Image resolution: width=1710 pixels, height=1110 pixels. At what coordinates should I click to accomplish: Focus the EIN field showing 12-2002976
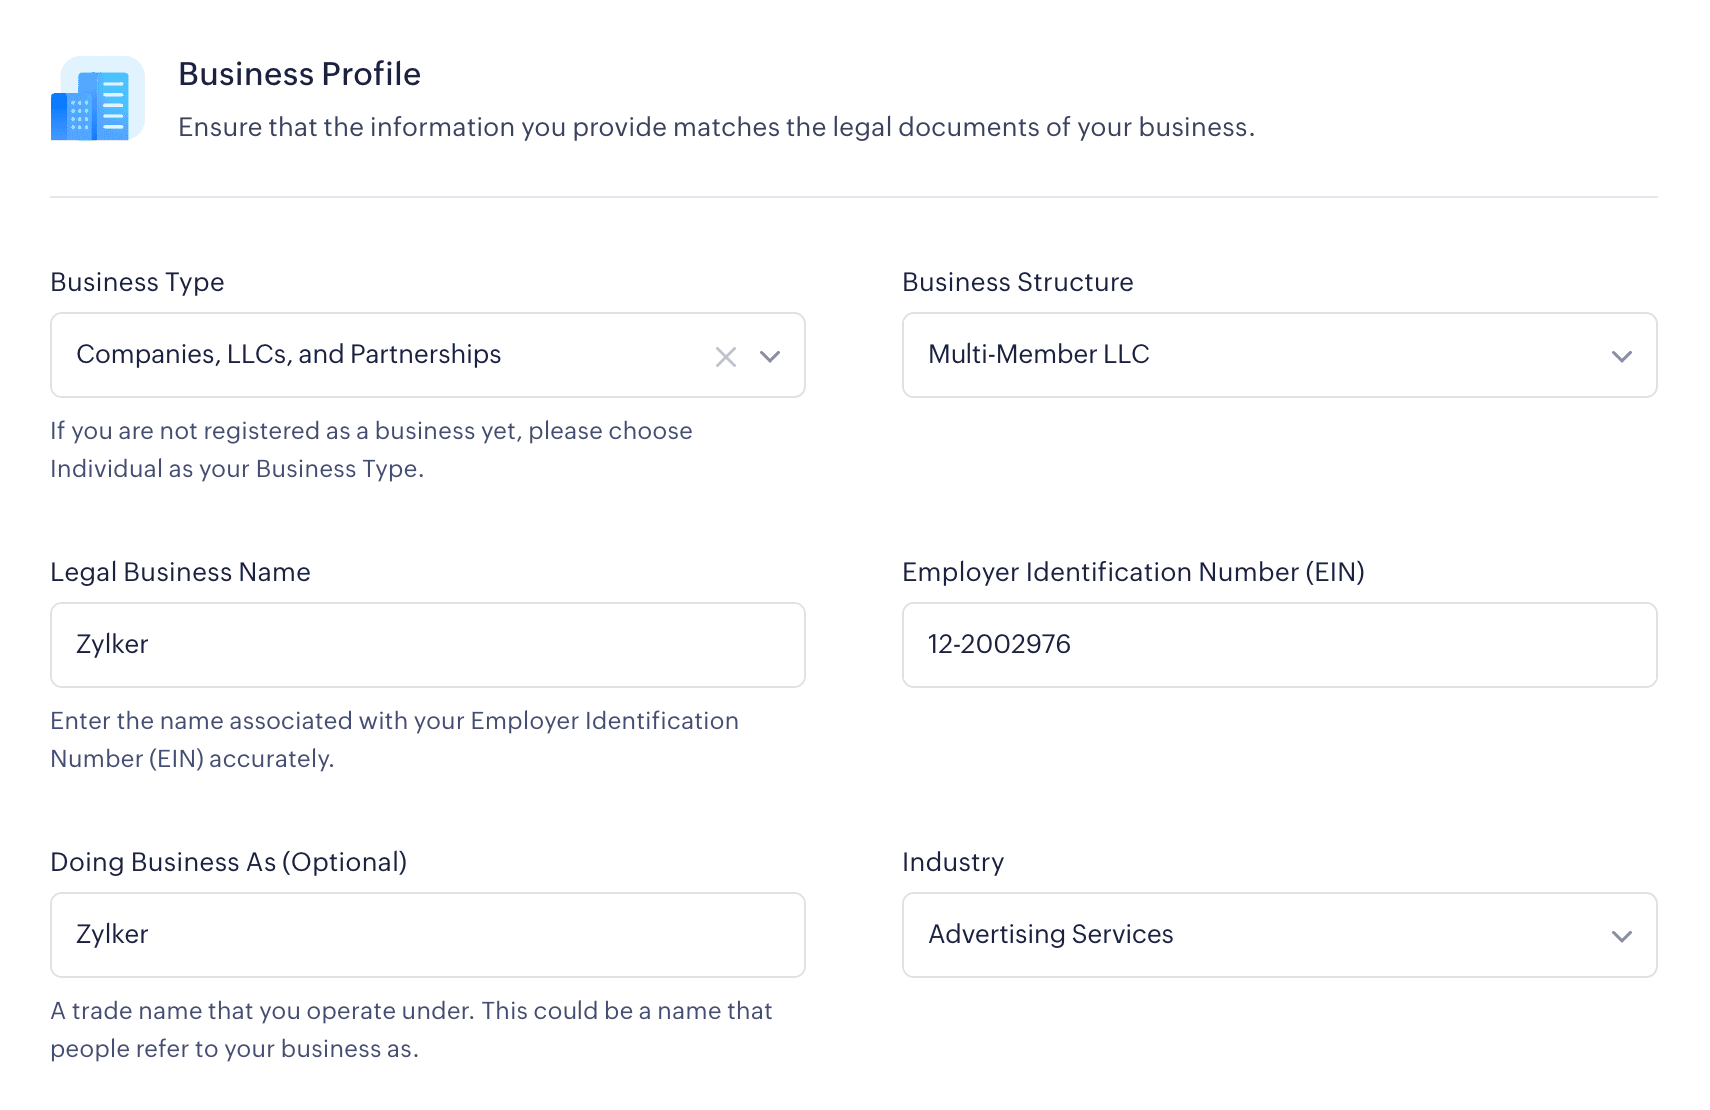tap(1279, 645)
